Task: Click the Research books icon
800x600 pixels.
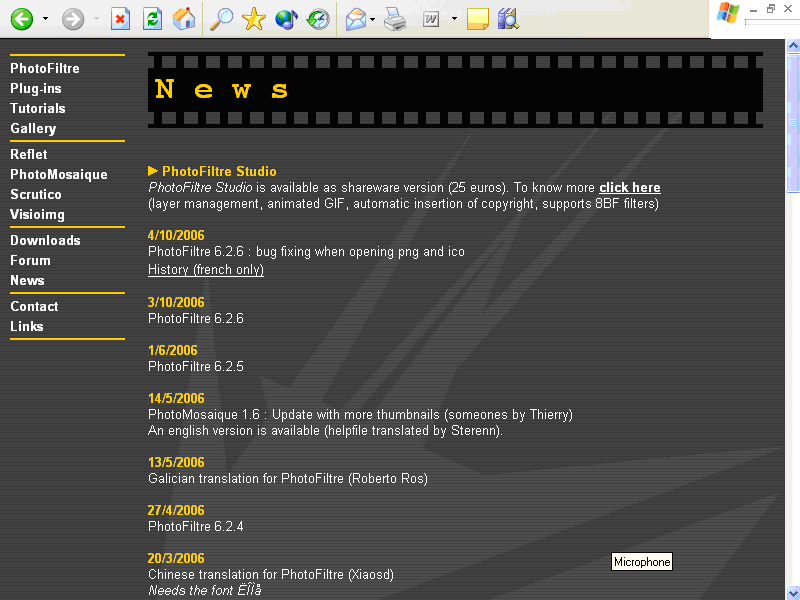Action: click(x=508, y=19)
